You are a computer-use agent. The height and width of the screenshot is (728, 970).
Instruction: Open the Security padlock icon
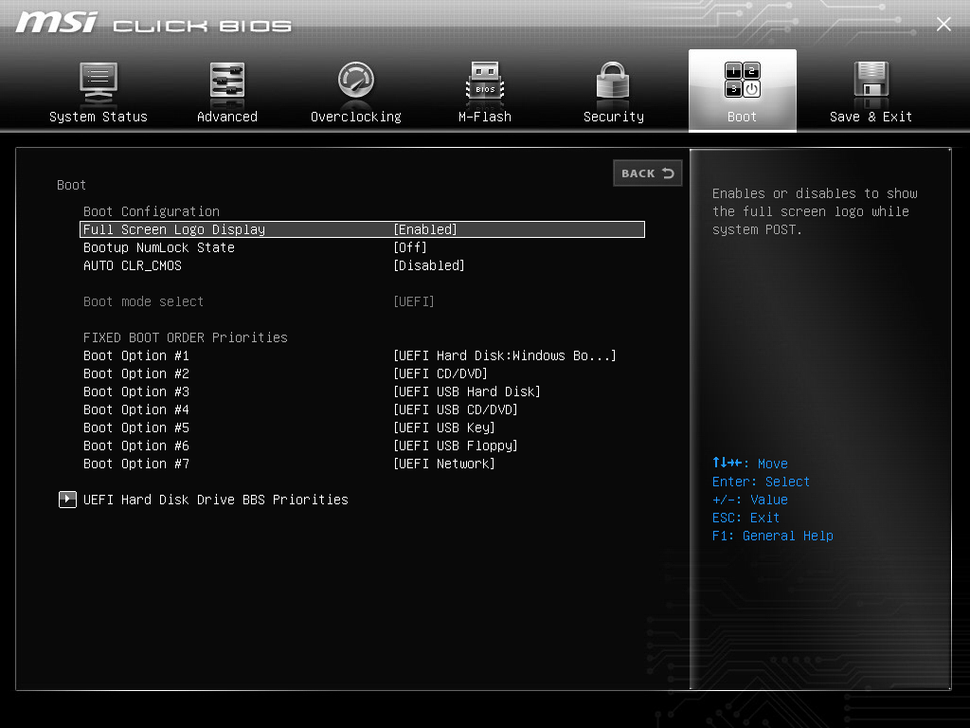pyautogui.click(x=613, y=81)
